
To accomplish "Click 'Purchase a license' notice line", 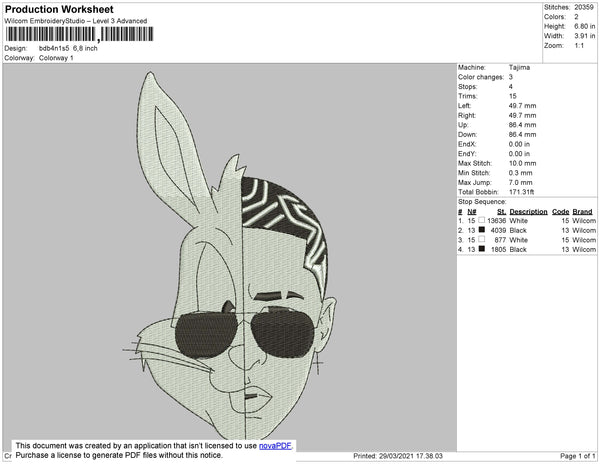I will [x=119, y=455].
